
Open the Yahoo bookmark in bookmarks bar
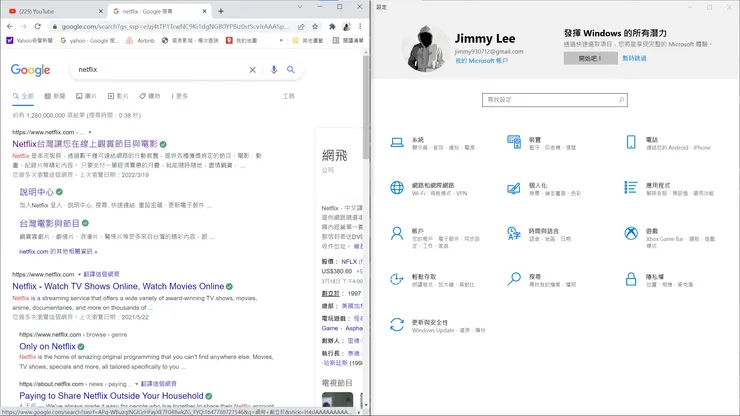point(29,41)
